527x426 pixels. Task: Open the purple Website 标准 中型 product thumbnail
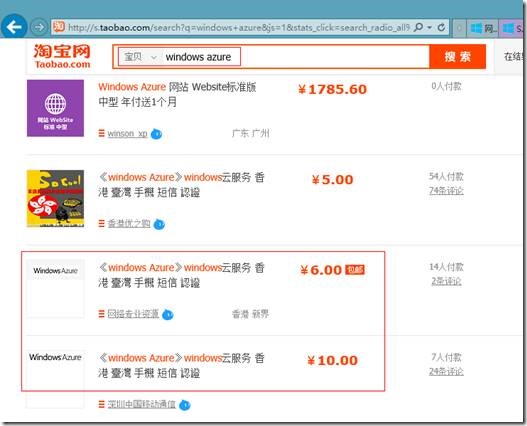[55, 108]
